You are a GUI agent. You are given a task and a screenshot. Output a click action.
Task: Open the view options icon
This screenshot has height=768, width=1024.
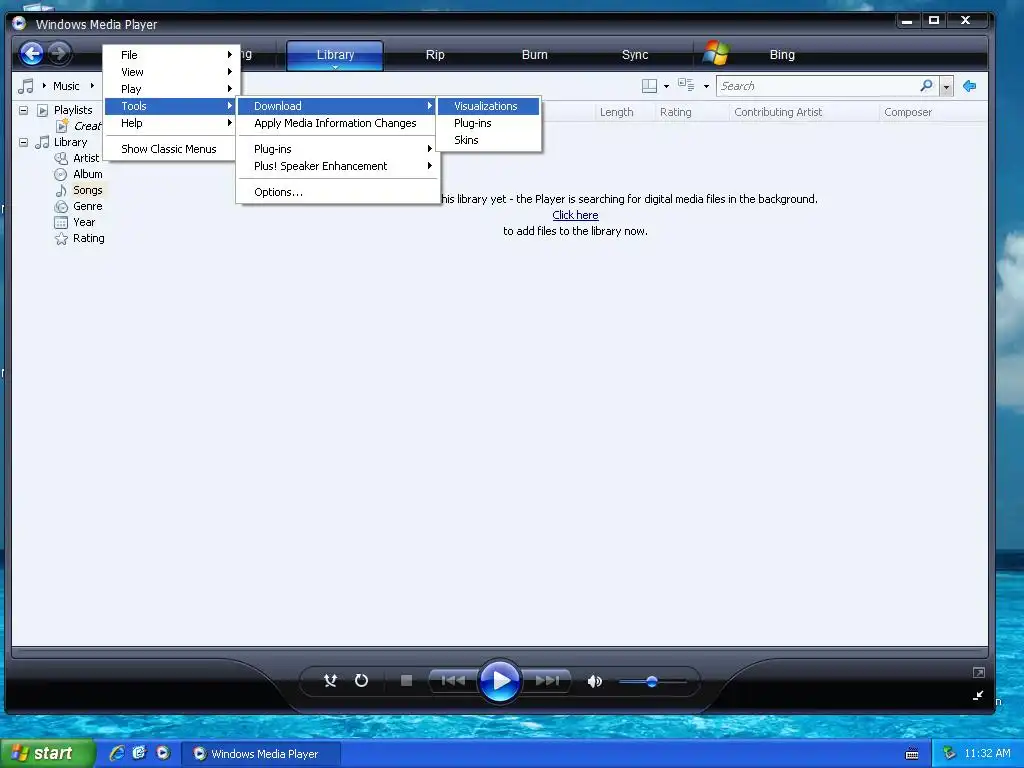[686, 86]
